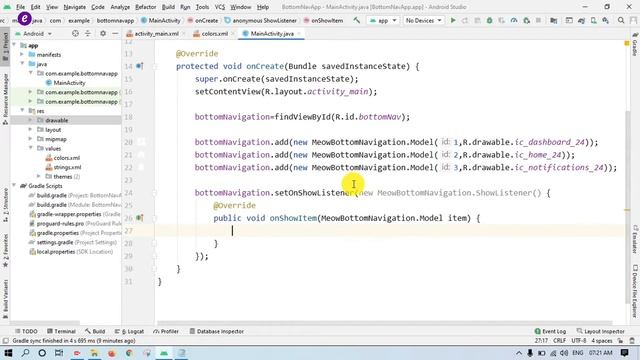Click the Make Project hammer icon

[x=357, y=20]
